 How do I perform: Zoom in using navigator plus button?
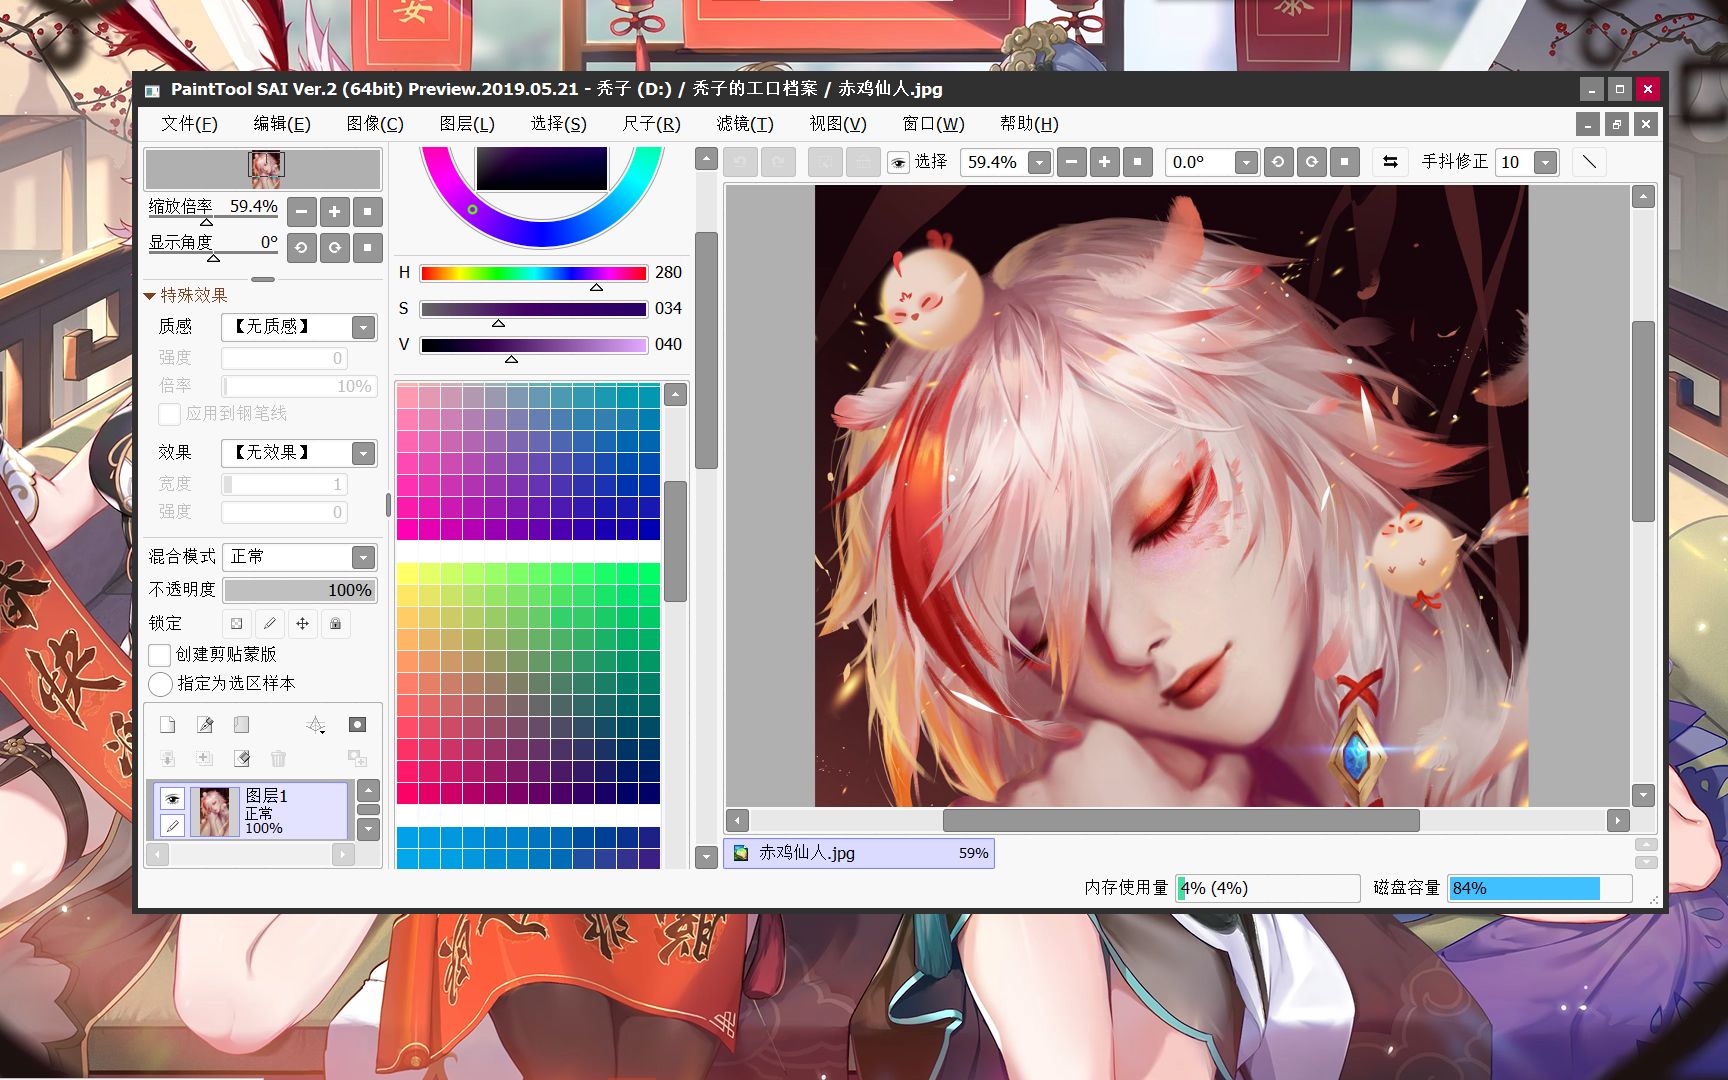pyautogui.click(x=334, y=212)
